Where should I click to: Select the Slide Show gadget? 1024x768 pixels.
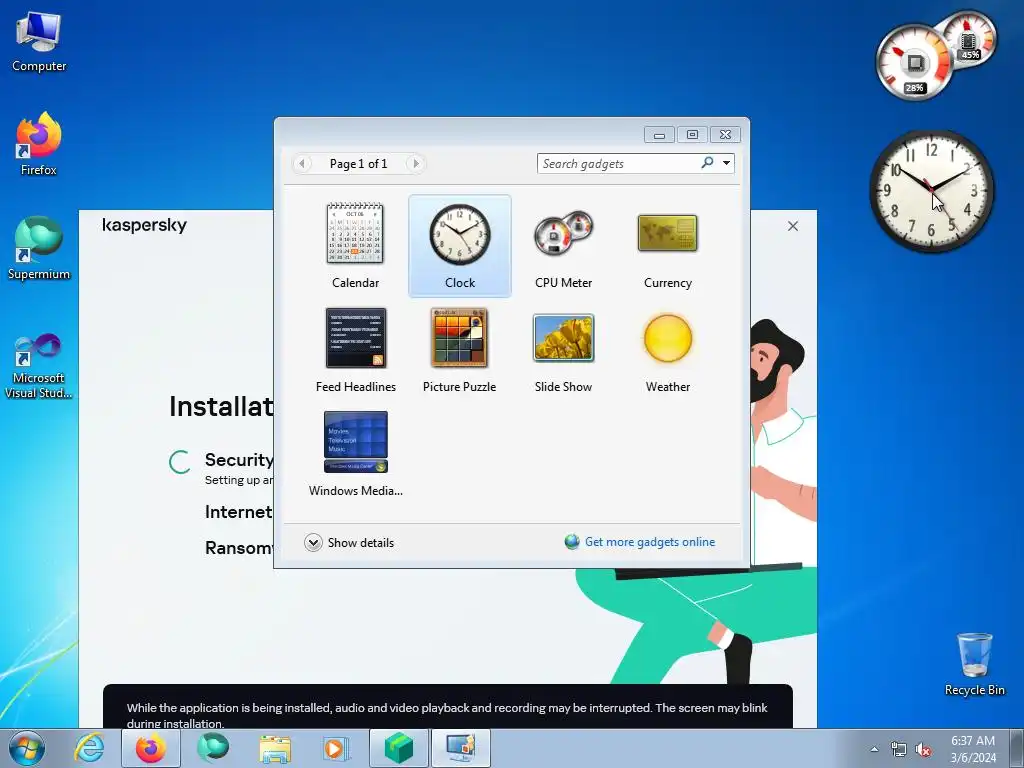(564, 350)
